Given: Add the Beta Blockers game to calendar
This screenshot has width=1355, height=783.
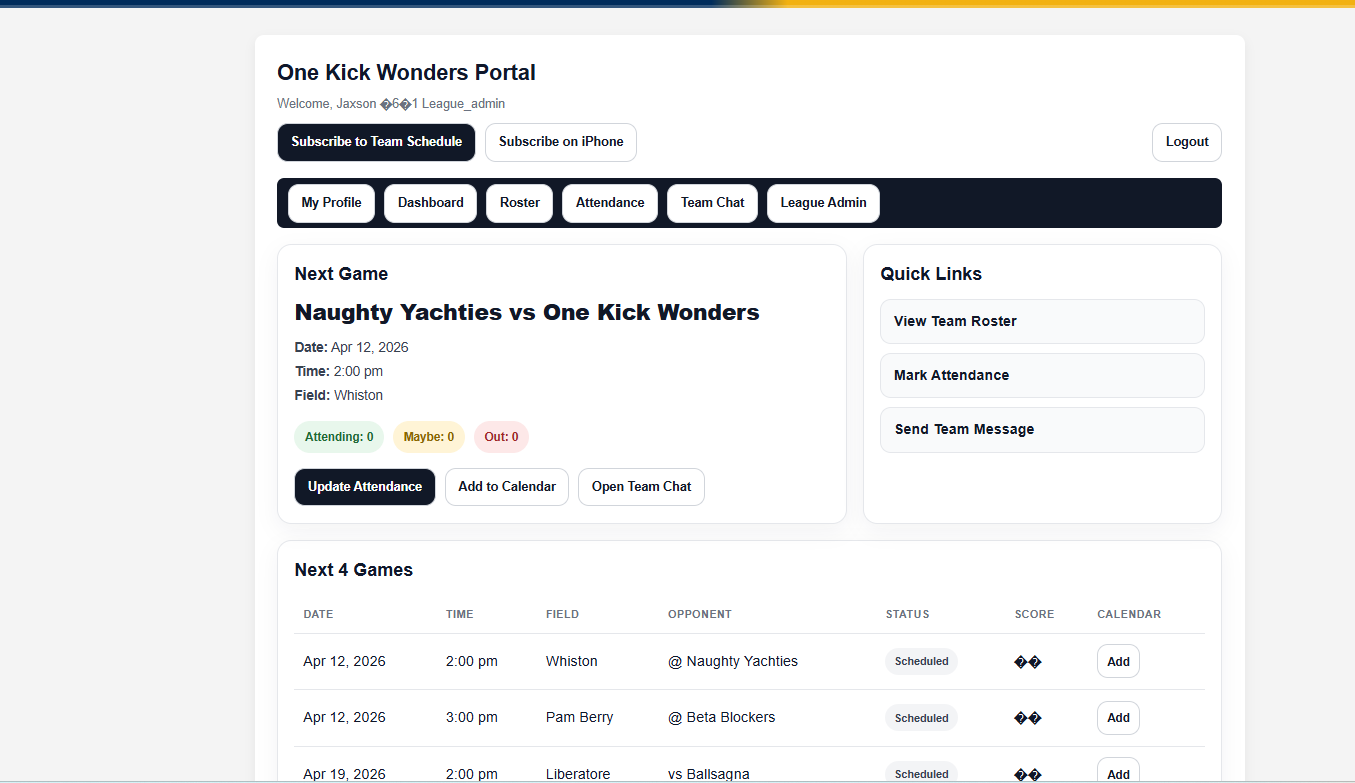Looking at the screenshot, I should pos(1118,717).
